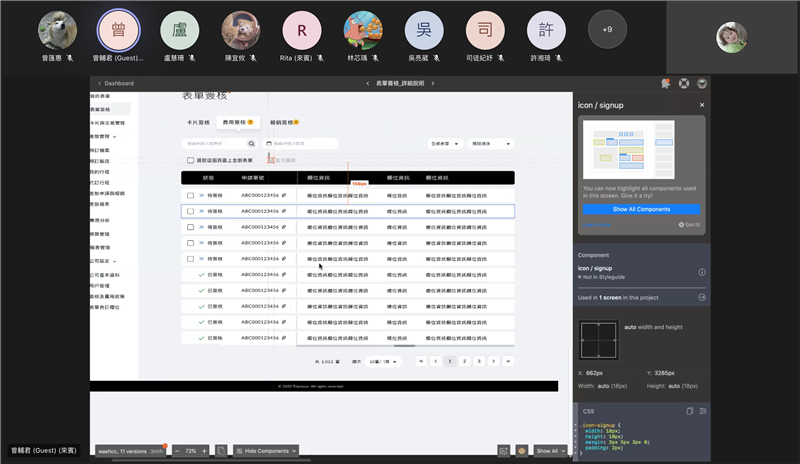
Task: Click the info icon beside icon / signup component
Action: point(701,272)
